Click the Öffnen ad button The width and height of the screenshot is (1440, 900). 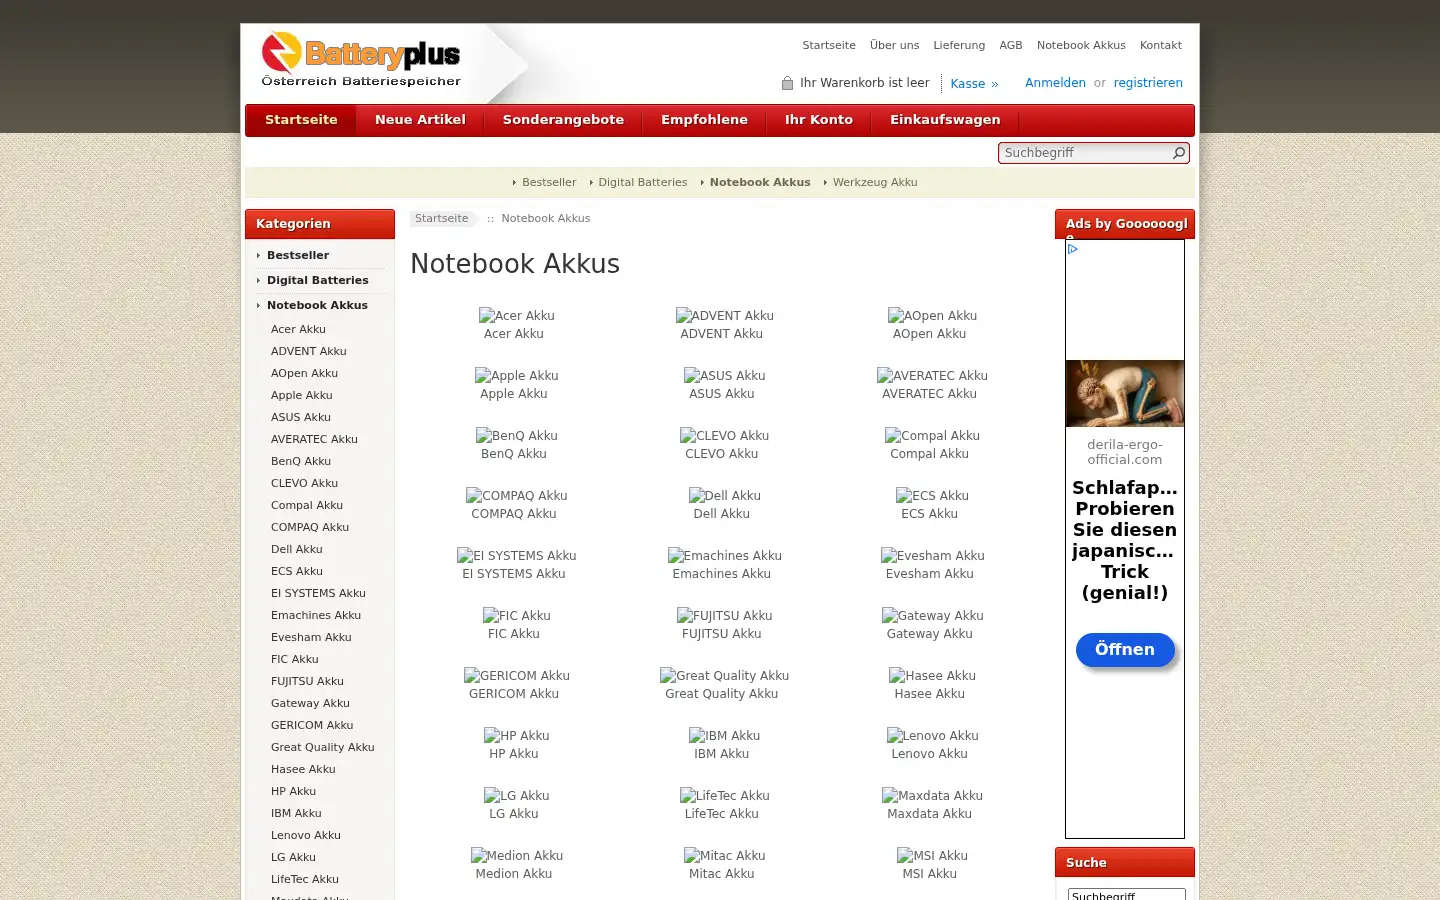(x=1125, y=650)
